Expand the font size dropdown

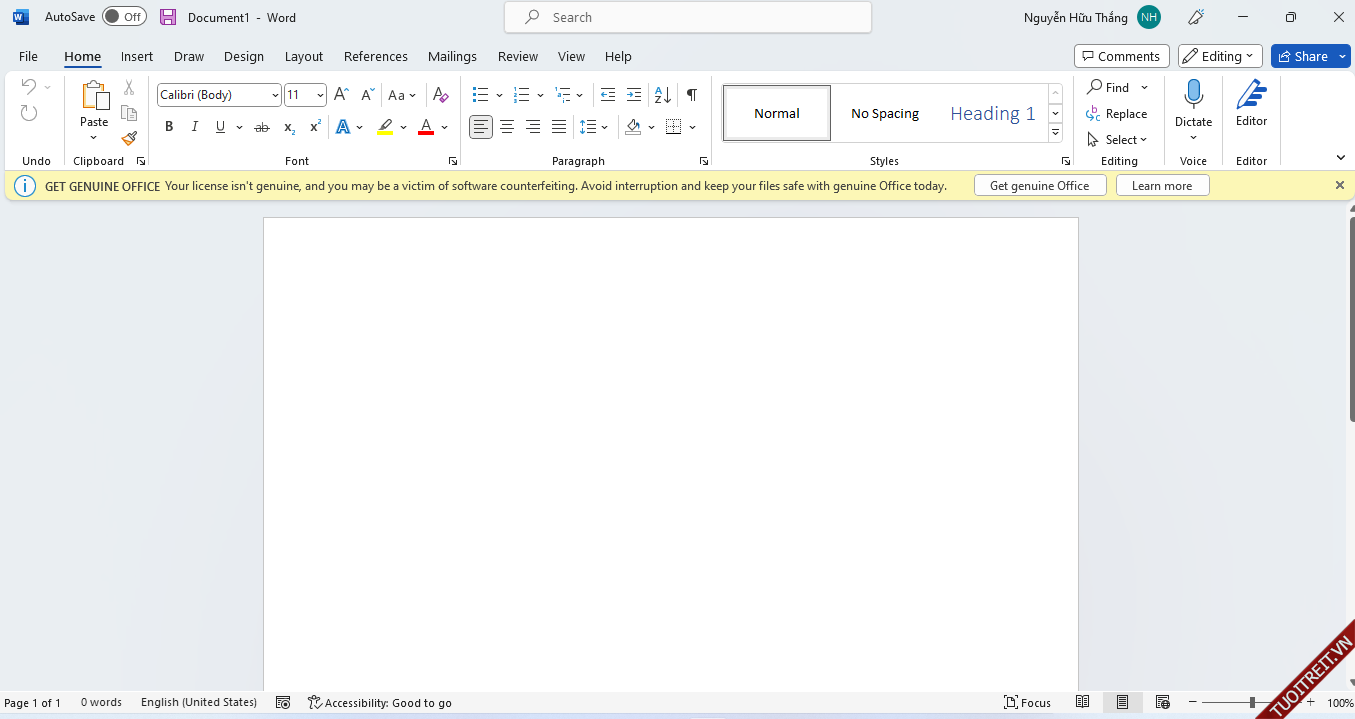pyautogui.click(x=320, y=95)
